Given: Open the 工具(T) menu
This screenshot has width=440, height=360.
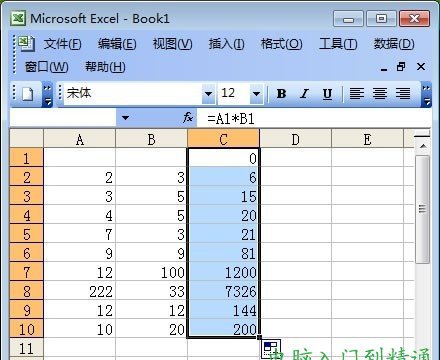Looking at the screenshot, I should point(338,44).
